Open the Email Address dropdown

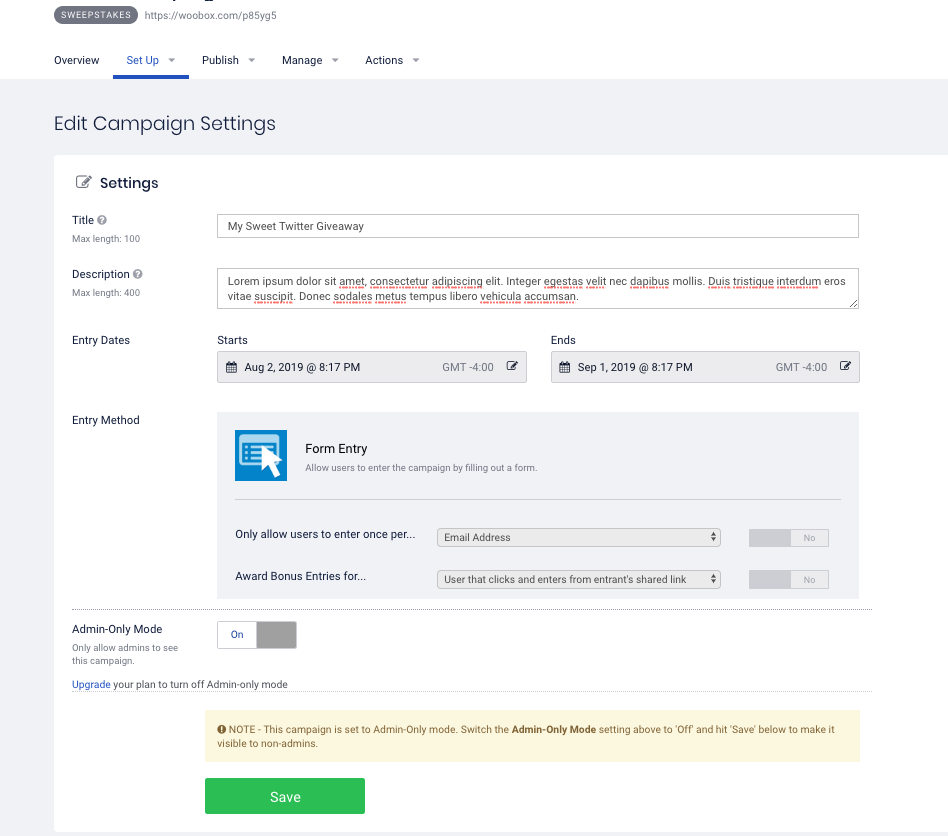click(579, 537)
